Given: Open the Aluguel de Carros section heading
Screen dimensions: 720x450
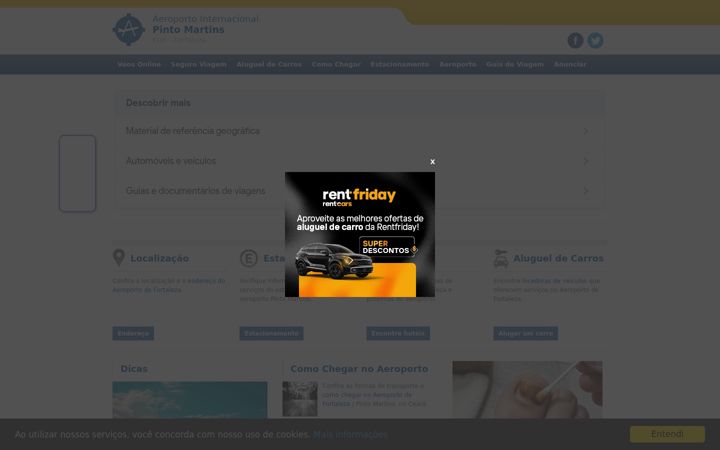Looking at the screenshot, I should pyautogui.click(x=558, y=259).
